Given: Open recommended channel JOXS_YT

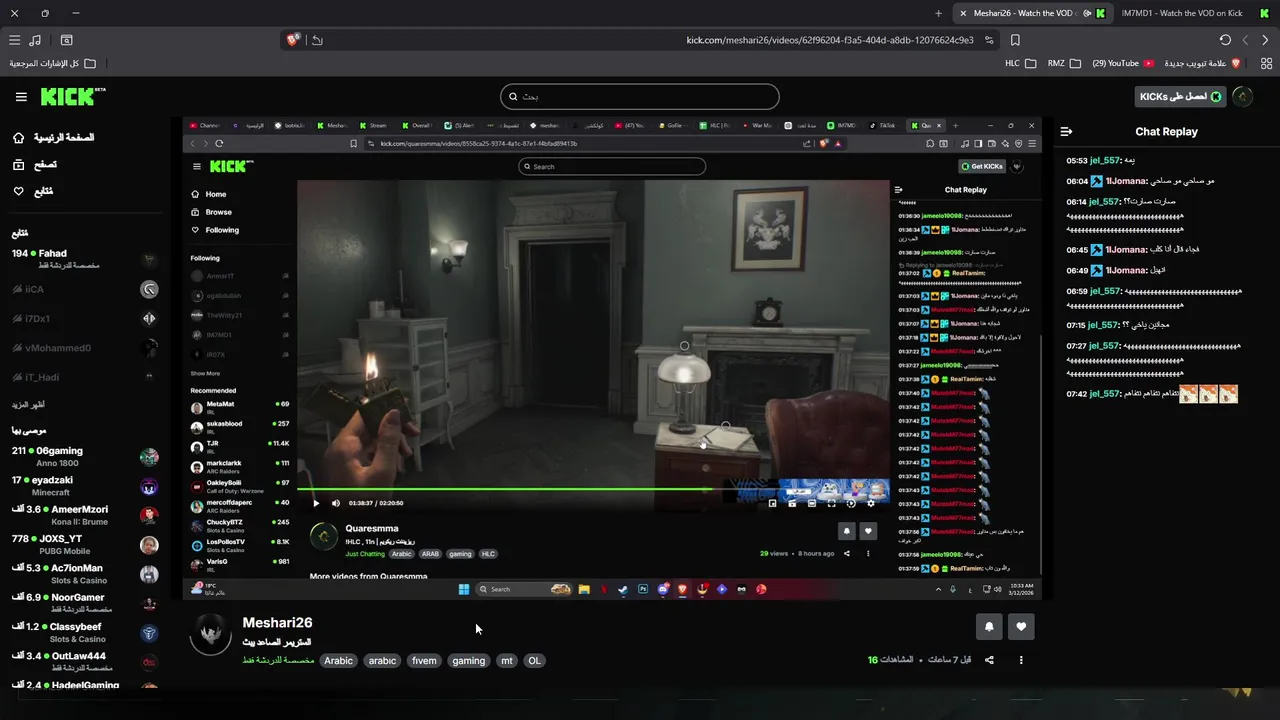Looking at the screenshot, I should [x=85, y=545].
